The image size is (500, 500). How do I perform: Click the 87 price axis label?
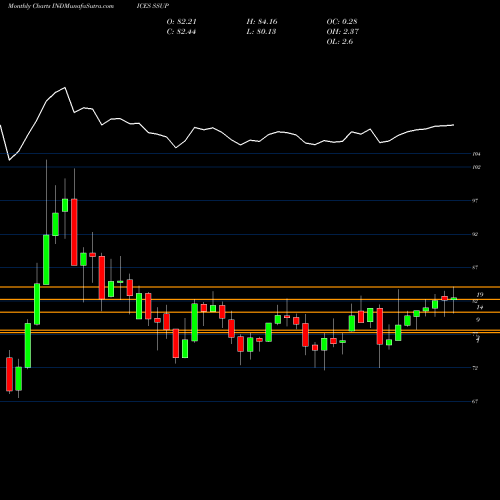[475, 267]
